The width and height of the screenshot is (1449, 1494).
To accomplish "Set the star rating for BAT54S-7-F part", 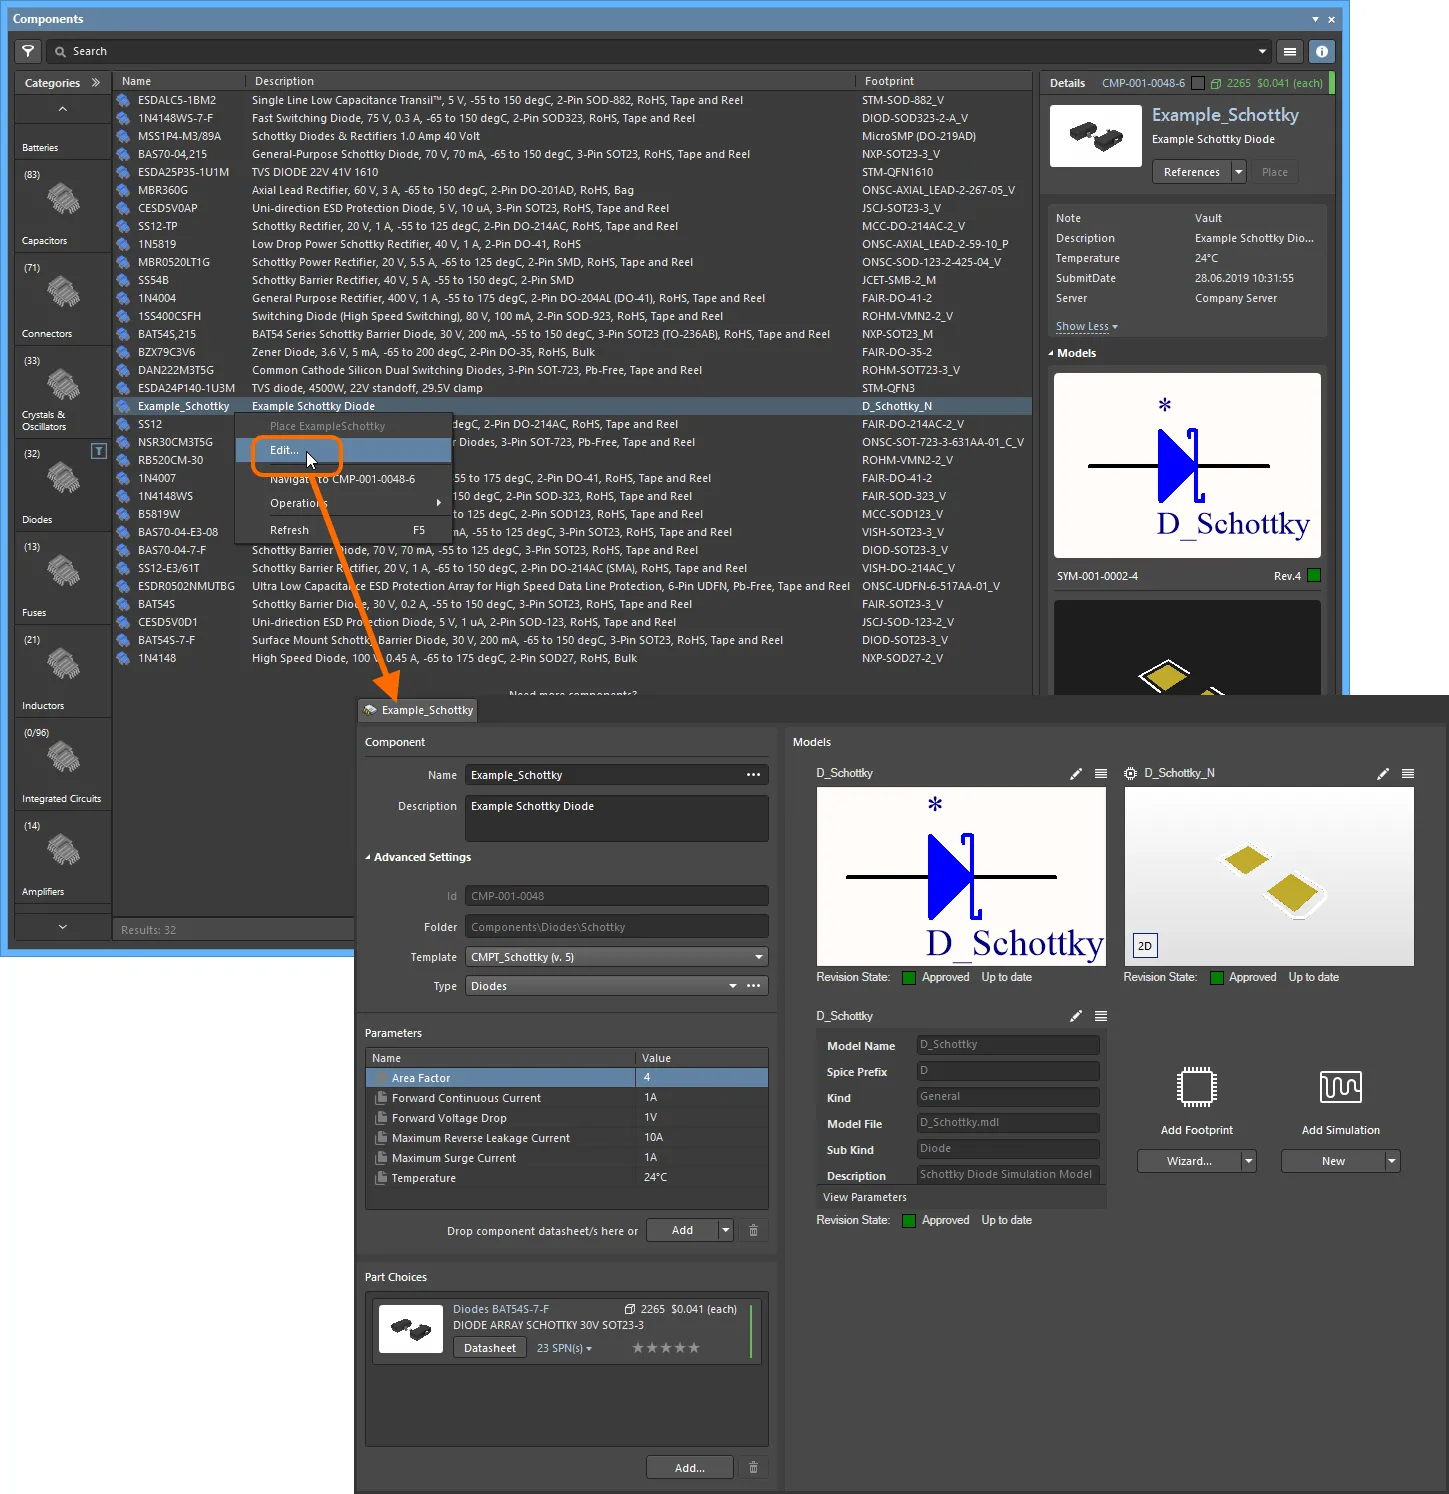I will (x=665, y=1349).
